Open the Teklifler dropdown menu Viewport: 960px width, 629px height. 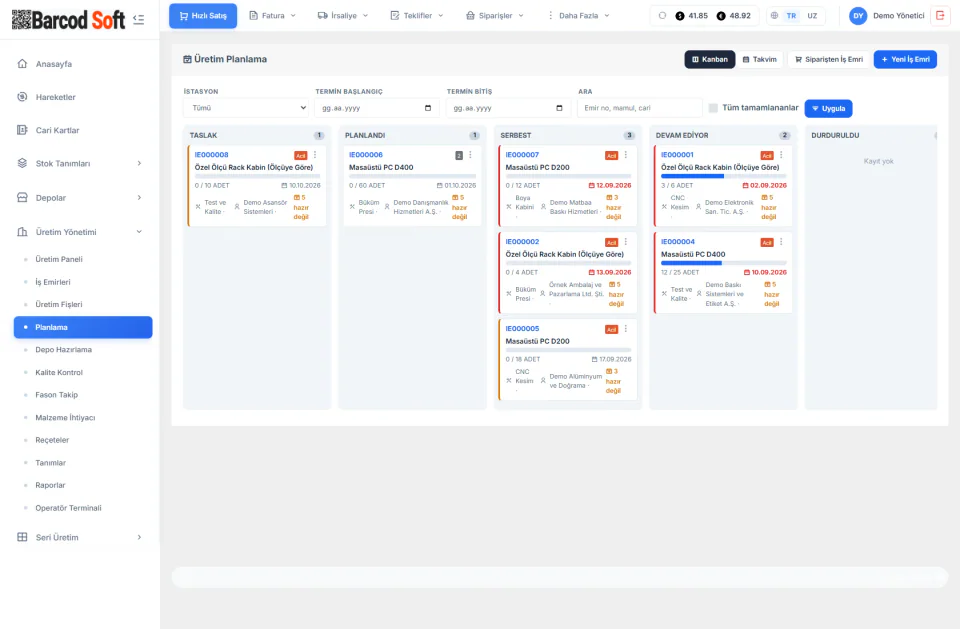(417, 15)
